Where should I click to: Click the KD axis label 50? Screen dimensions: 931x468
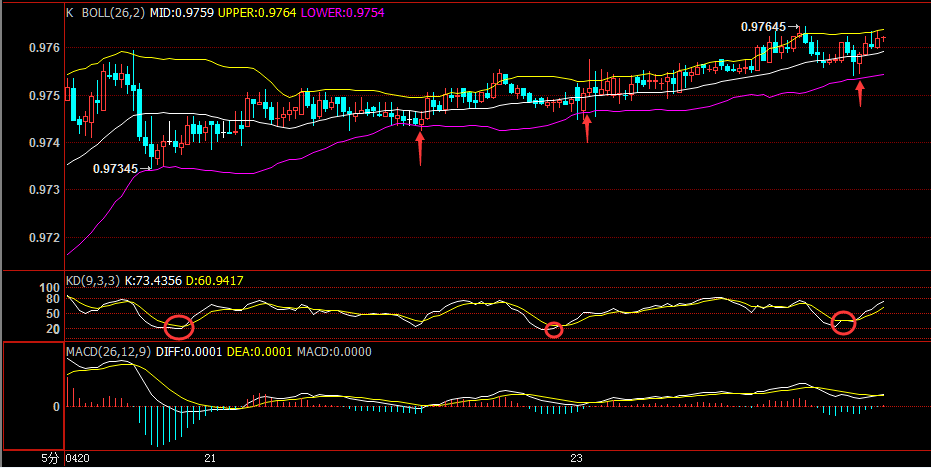click(x=52, y=314)
